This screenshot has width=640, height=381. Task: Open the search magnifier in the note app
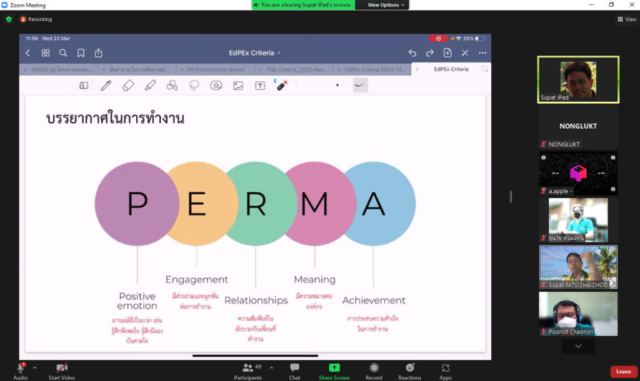coord(63,53)
